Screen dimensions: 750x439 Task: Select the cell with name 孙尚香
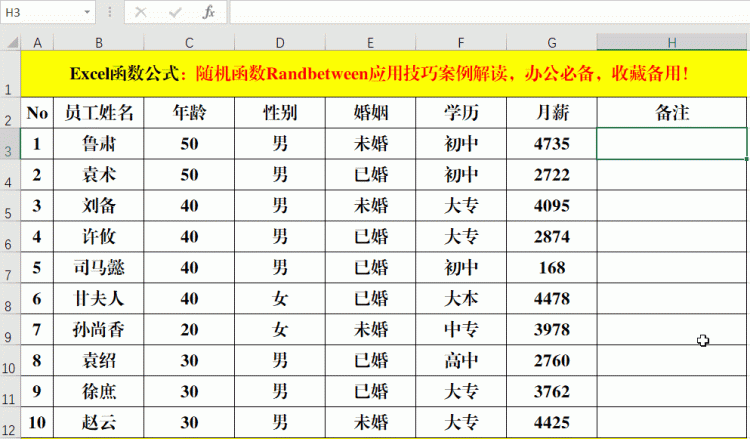click(x=99, y=329)
